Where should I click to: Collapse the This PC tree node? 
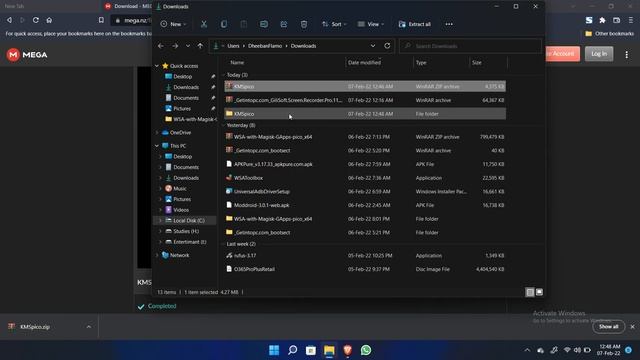point(157,146)
